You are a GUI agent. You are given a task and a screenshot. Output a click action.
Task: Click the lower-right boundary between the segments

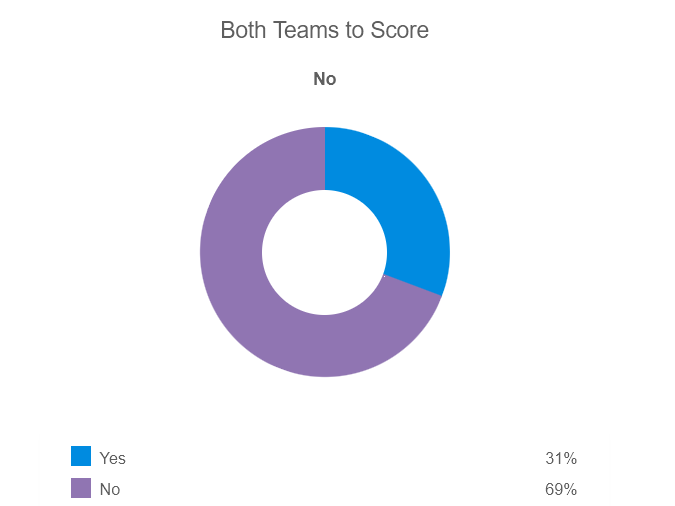point(412,285)
